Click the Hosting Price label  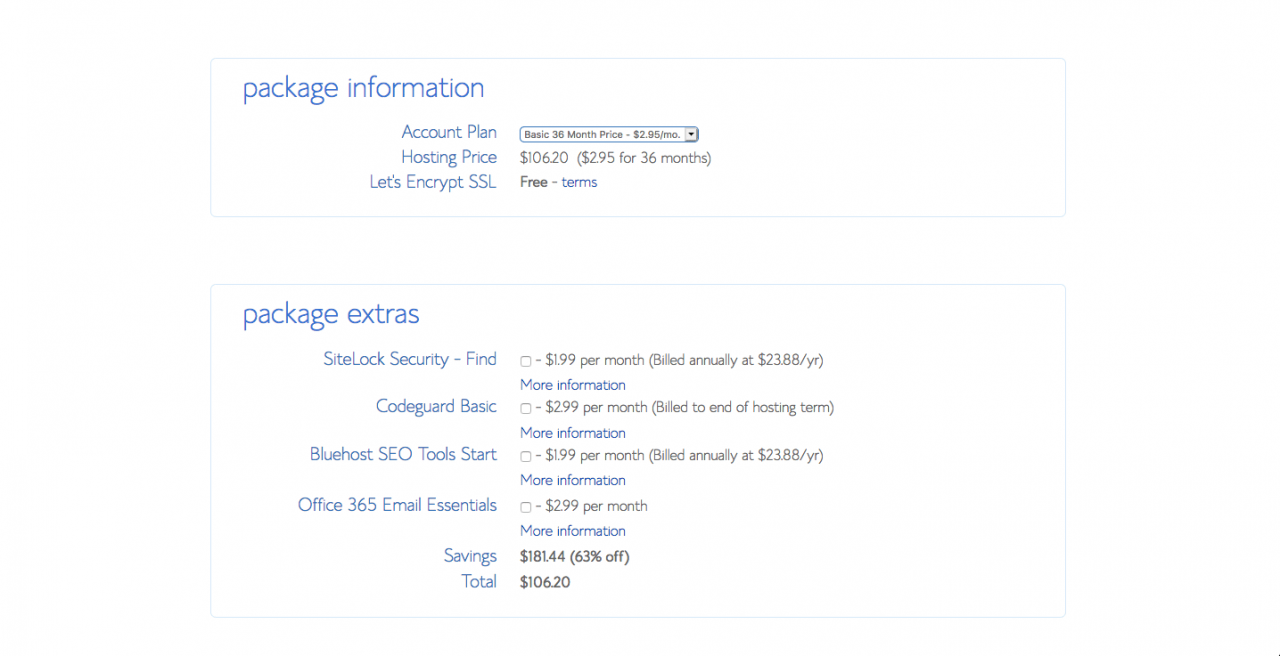coord(448,157)
